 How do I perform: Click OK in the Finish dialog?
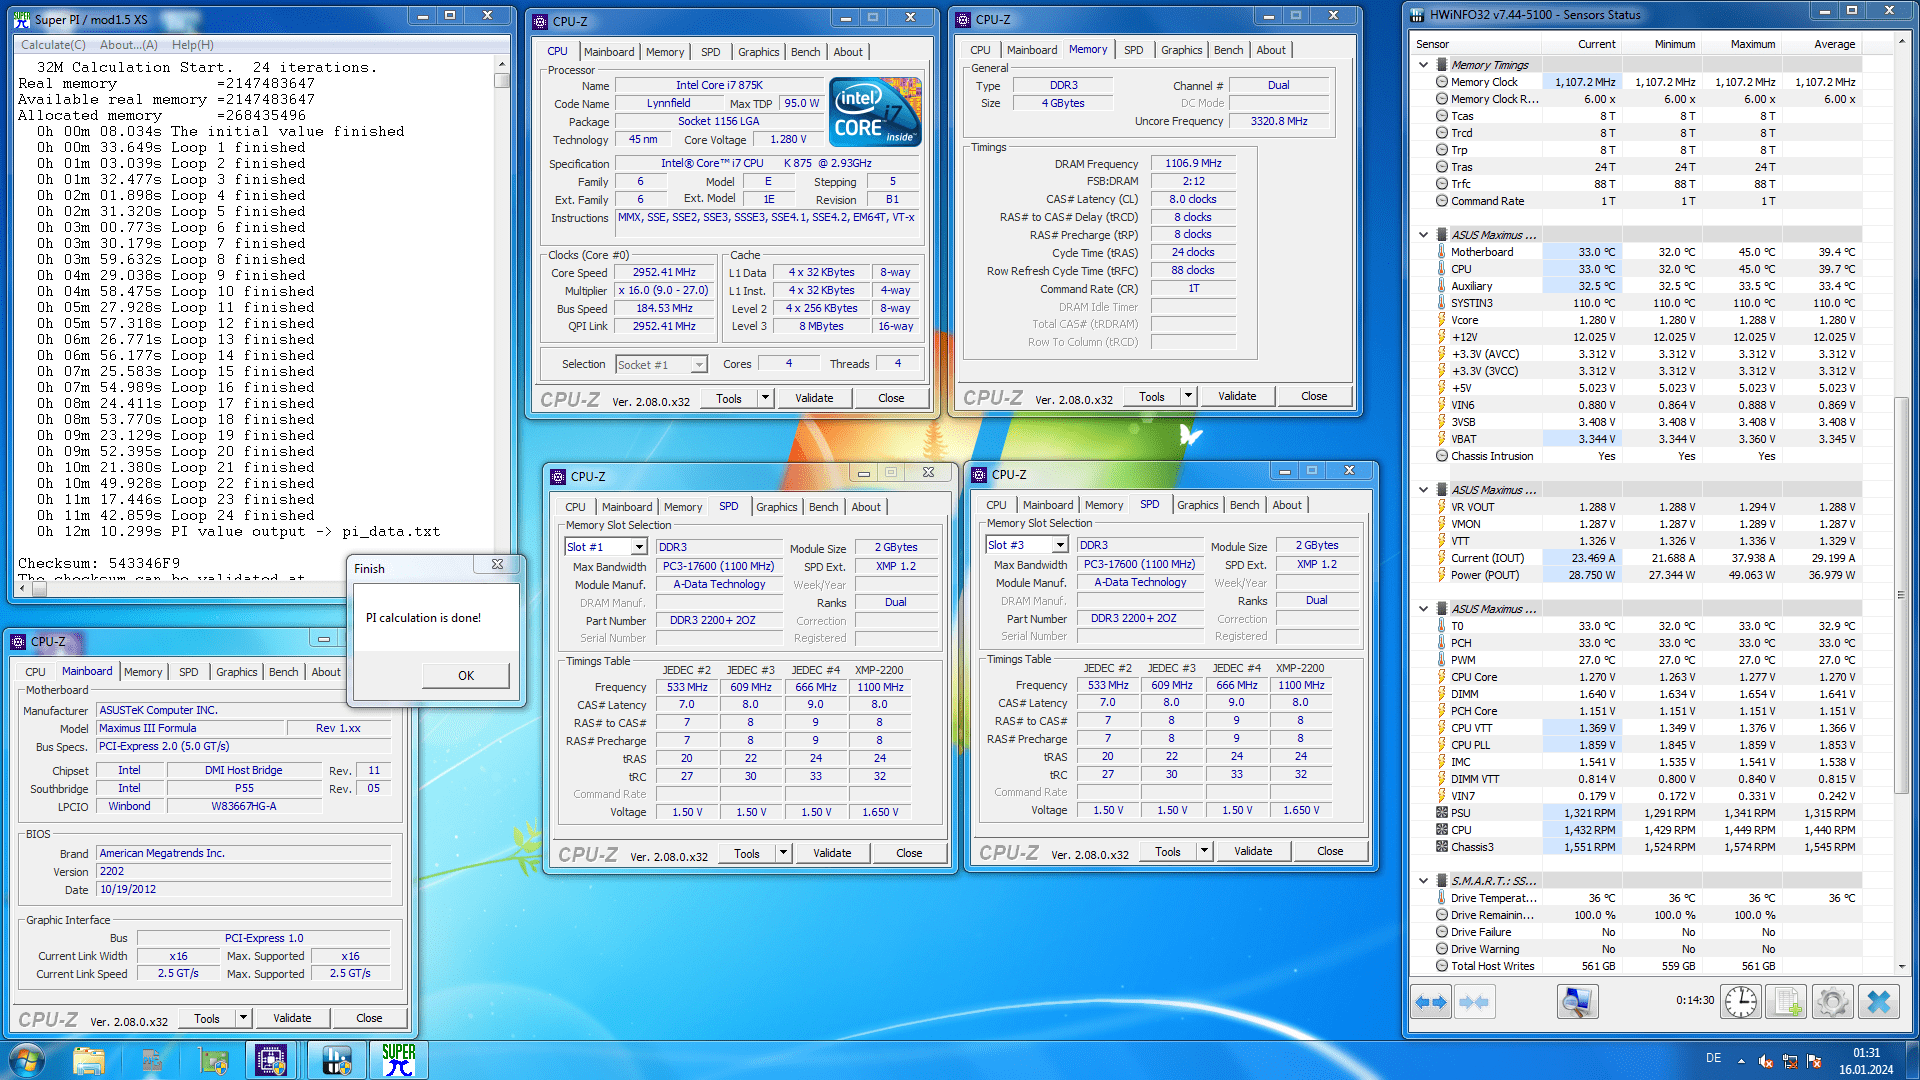tap(465, 676)
